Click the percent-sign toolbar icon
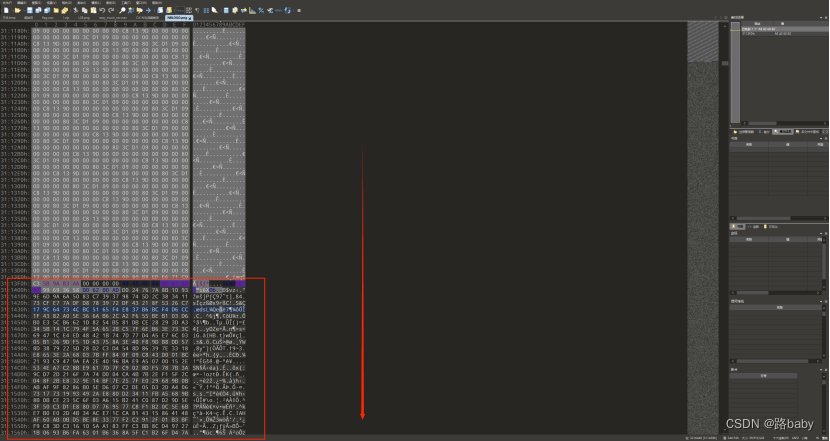Screen dimensions: 830x441 point(261,10)
